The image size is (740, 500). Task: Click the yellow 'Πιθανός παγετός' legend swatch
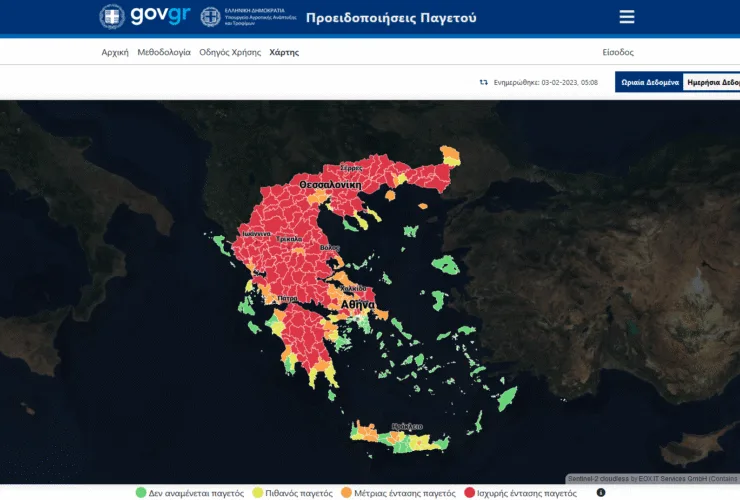pos(257,493)
